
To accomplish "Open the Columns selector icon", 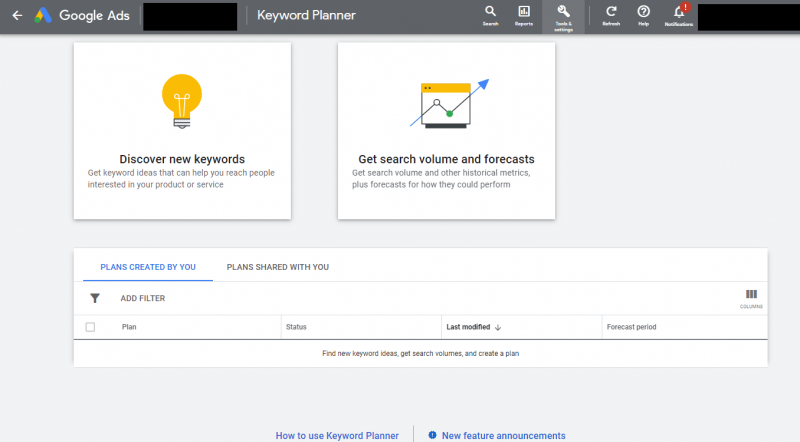I will tap(751, 296).
